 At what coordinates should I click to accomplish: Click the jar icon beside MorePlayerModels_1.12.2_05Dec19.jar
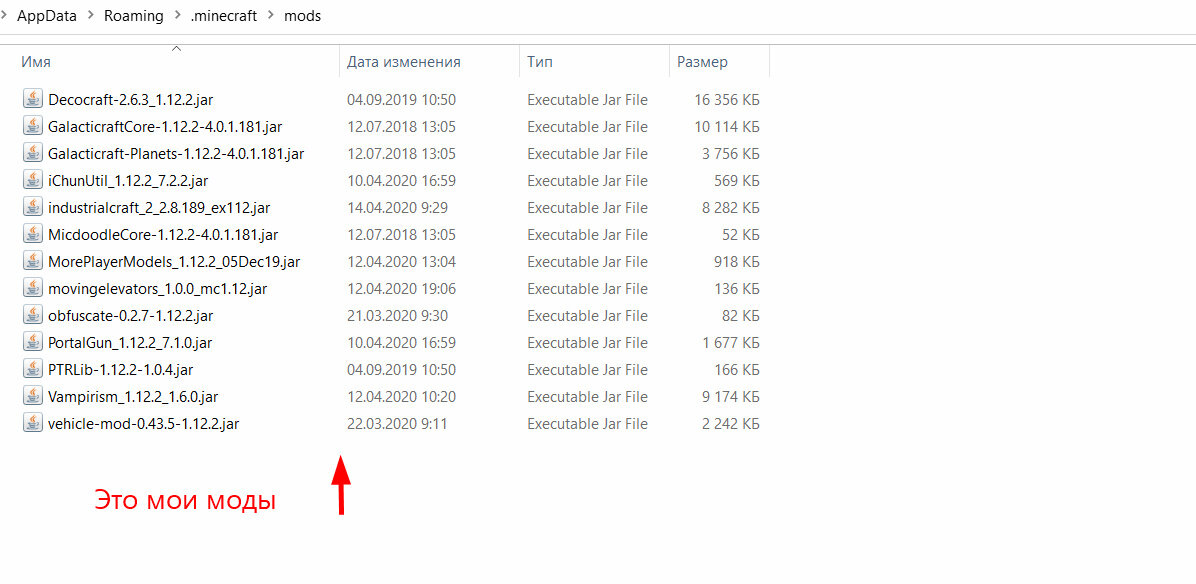point(32,262)
